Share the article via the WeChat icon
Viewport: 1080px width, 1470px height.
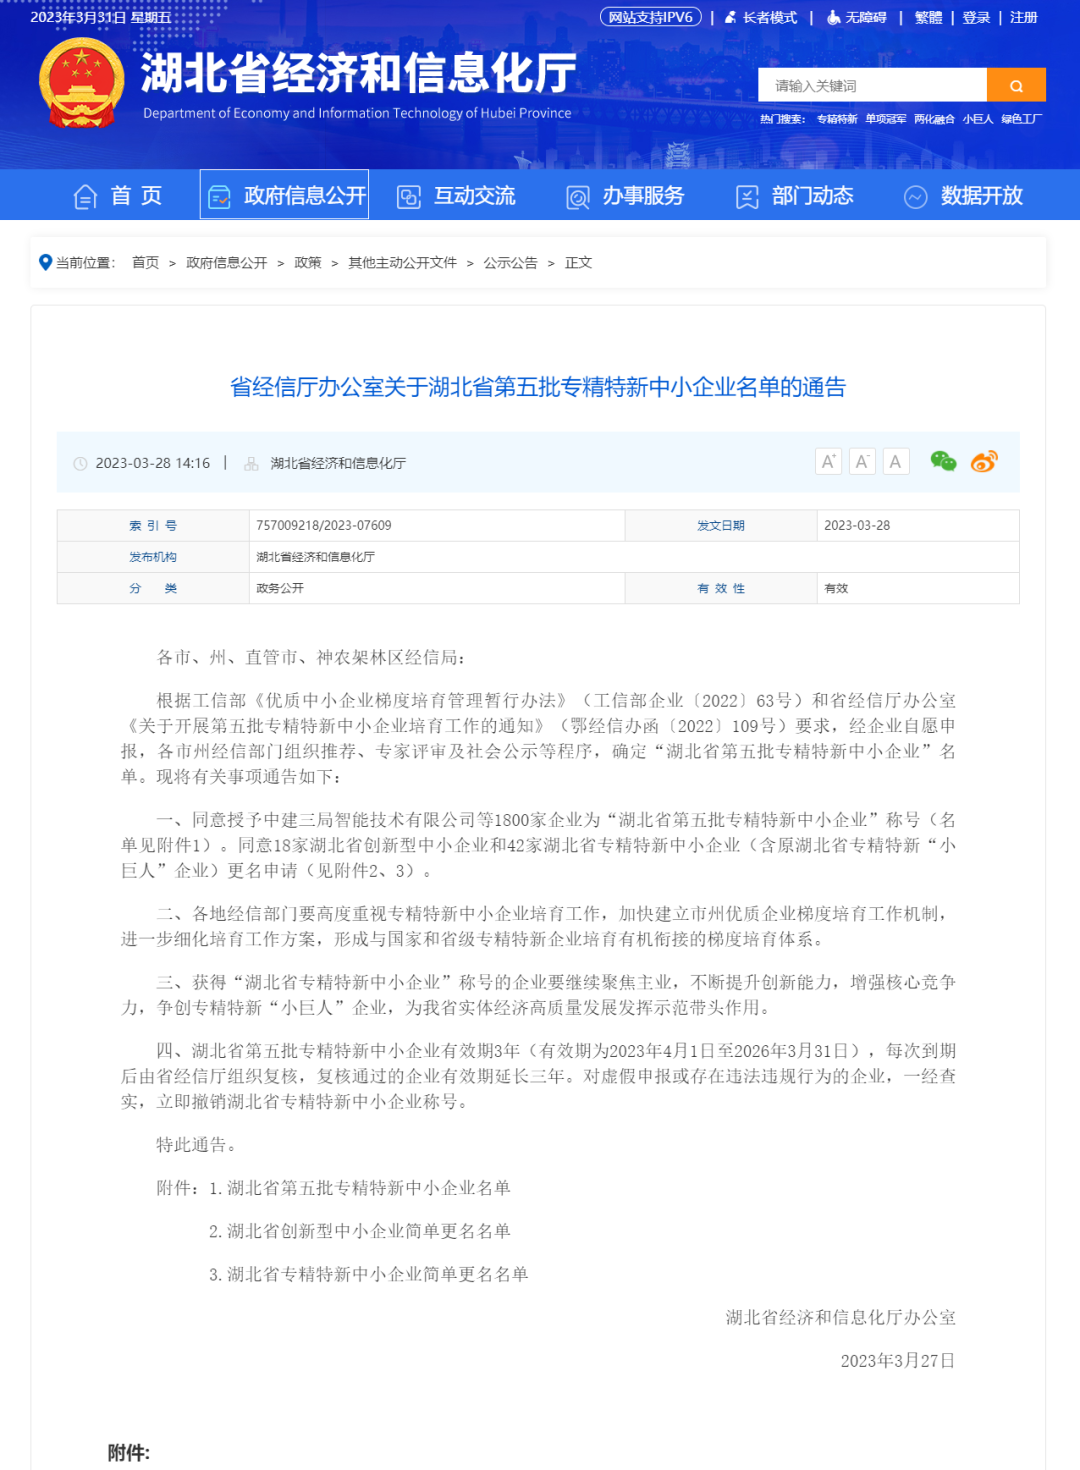tap(942, 461)
